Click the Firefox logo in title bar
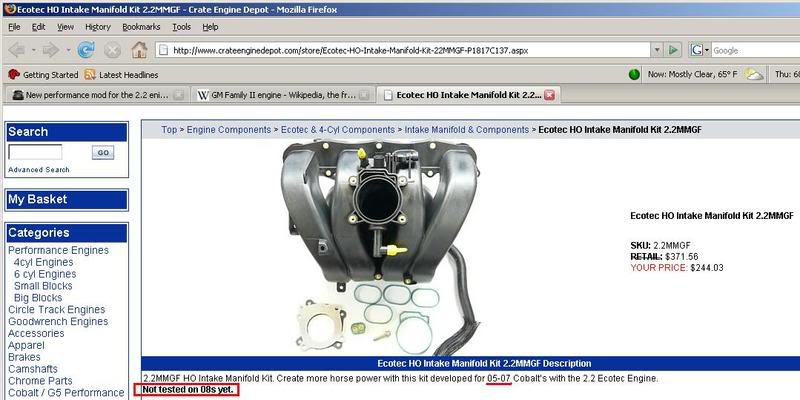 9,9
